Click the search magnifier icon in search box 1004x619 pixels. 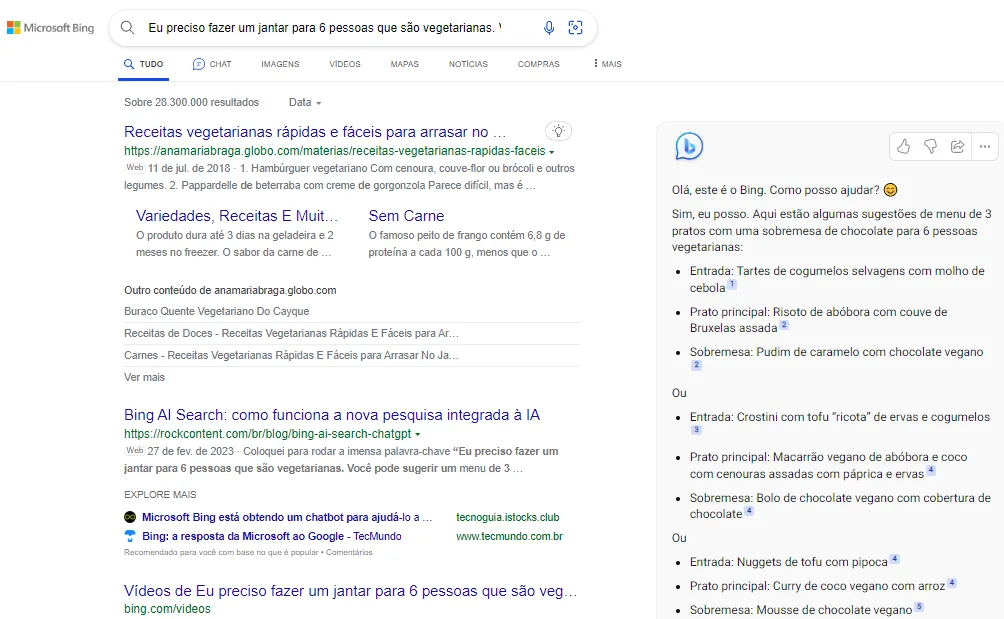(x=127, y=28)
